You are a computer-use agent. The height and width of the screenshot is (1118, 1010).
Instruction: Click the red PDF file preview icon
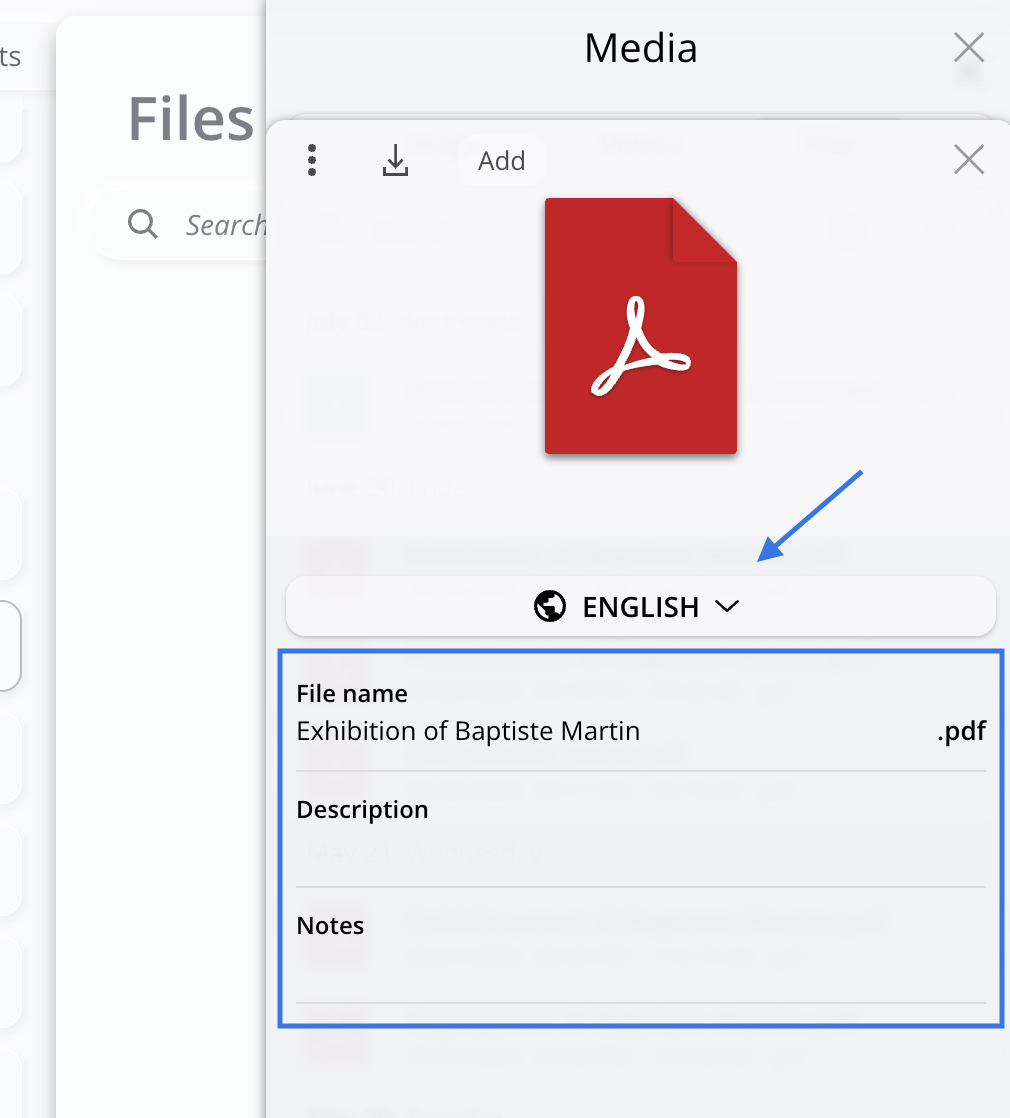click(x=640, y=326)
